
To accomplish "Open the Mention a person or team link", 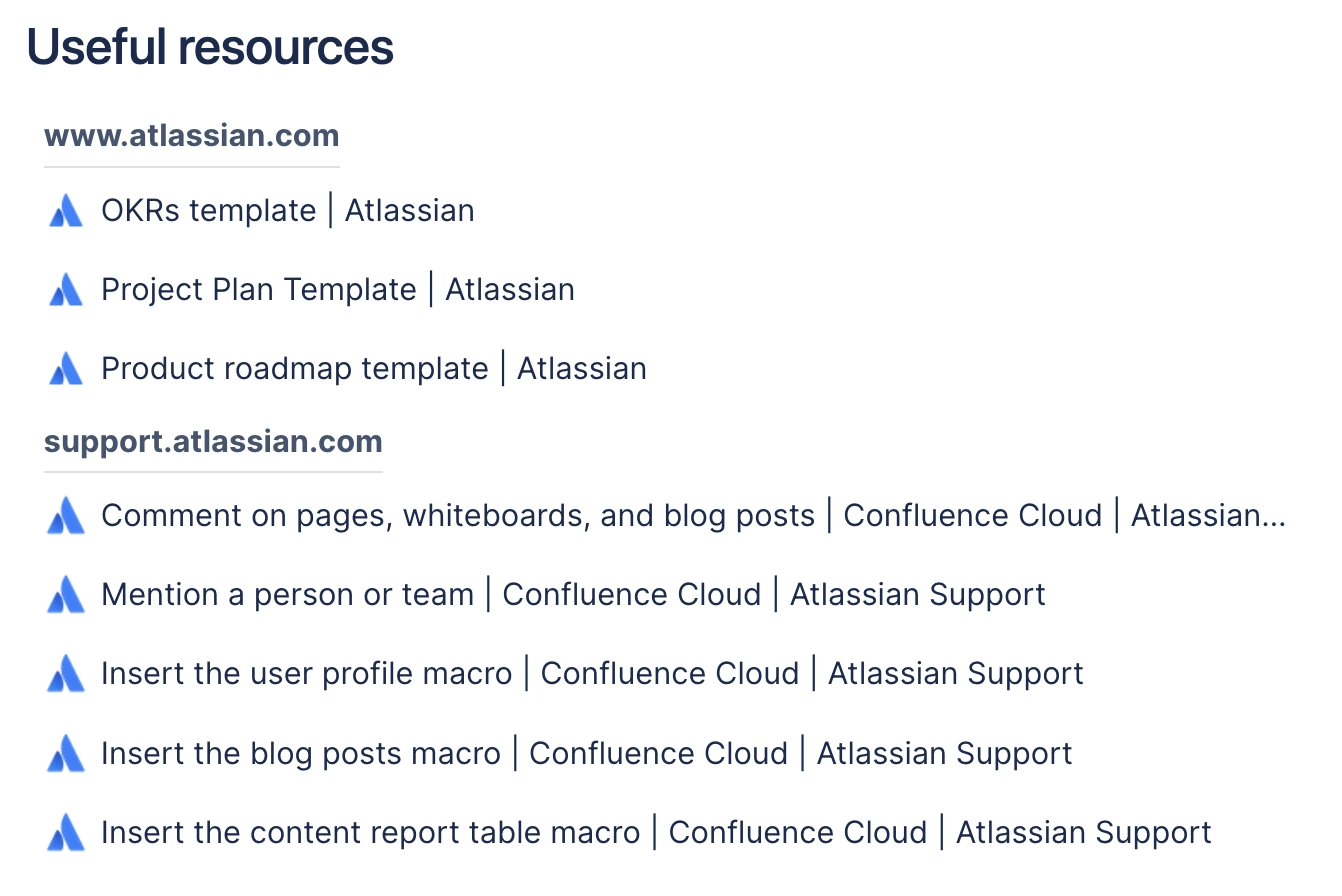I will pos(573,595).
